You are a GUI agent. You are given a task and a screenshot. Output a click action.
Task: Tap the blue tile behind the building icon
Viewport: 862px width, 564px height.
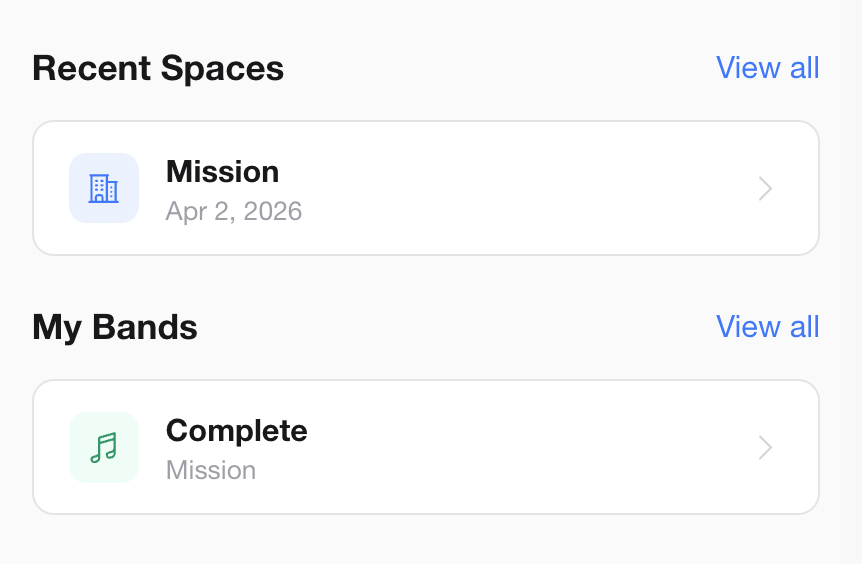pyautogui.click(x=81, y=166)
